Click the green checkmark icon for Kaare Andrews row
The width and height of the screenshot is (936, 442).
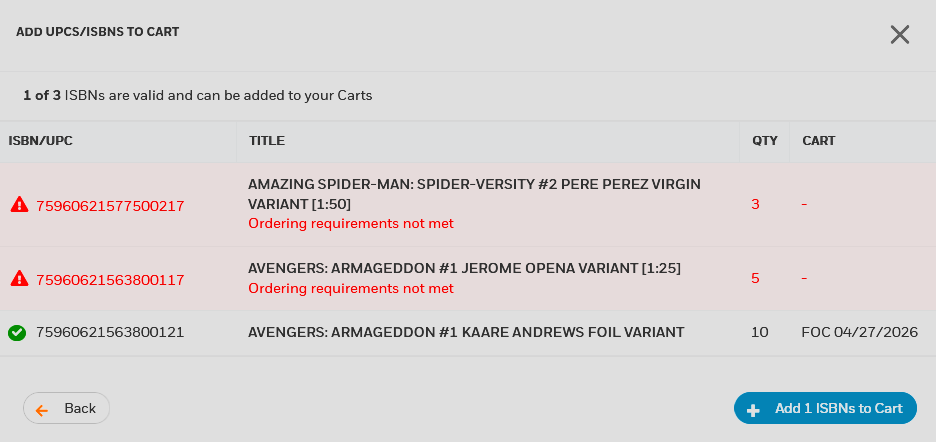point(17,333)
